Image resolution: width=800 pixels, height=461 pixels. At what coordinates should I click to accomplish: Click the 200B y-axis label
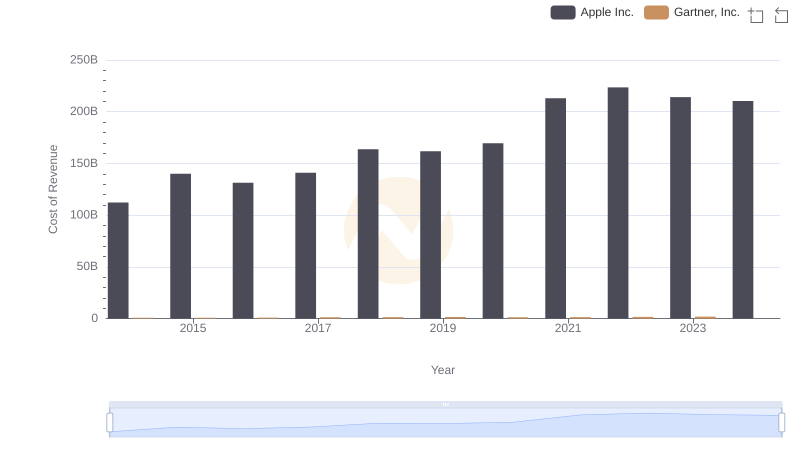(x=84, y=111)
